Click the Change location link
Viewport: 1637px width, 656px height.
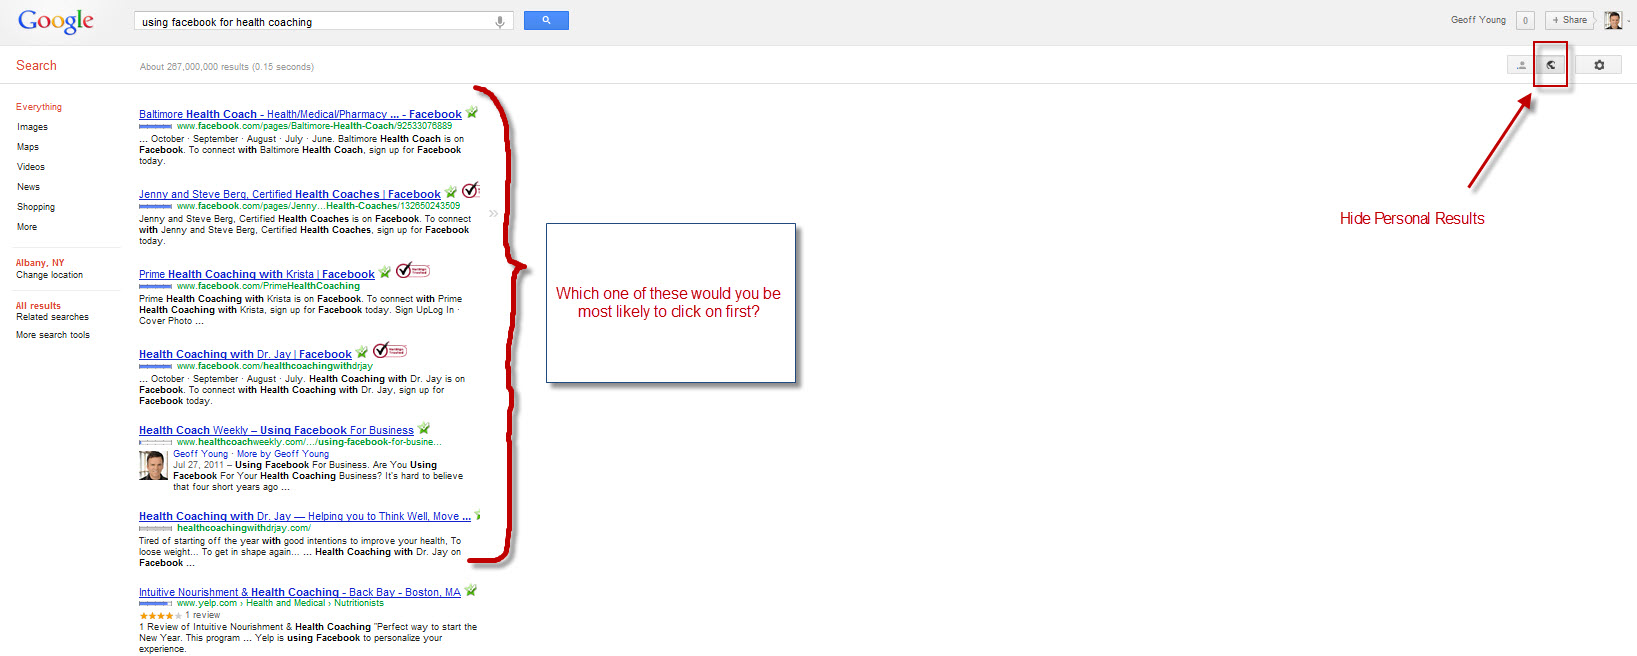49,275
